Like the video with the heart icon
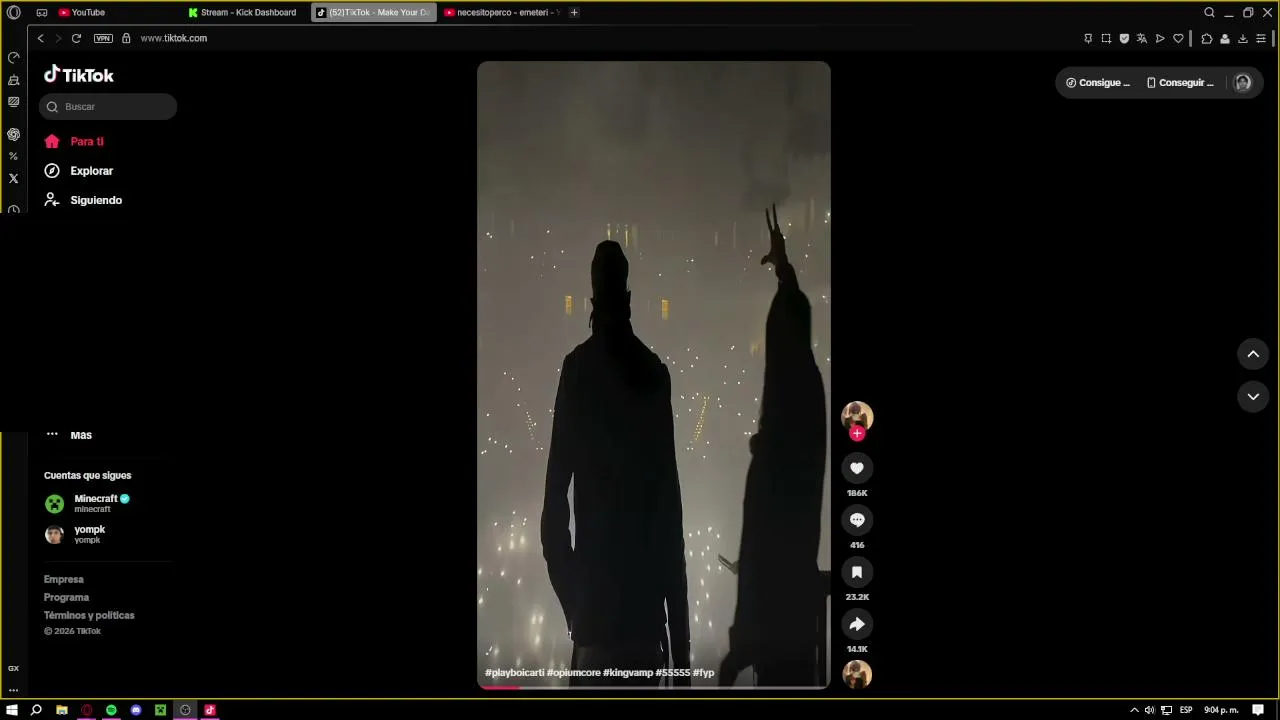This screenshot has width=1280, height=720. point(857,468)
